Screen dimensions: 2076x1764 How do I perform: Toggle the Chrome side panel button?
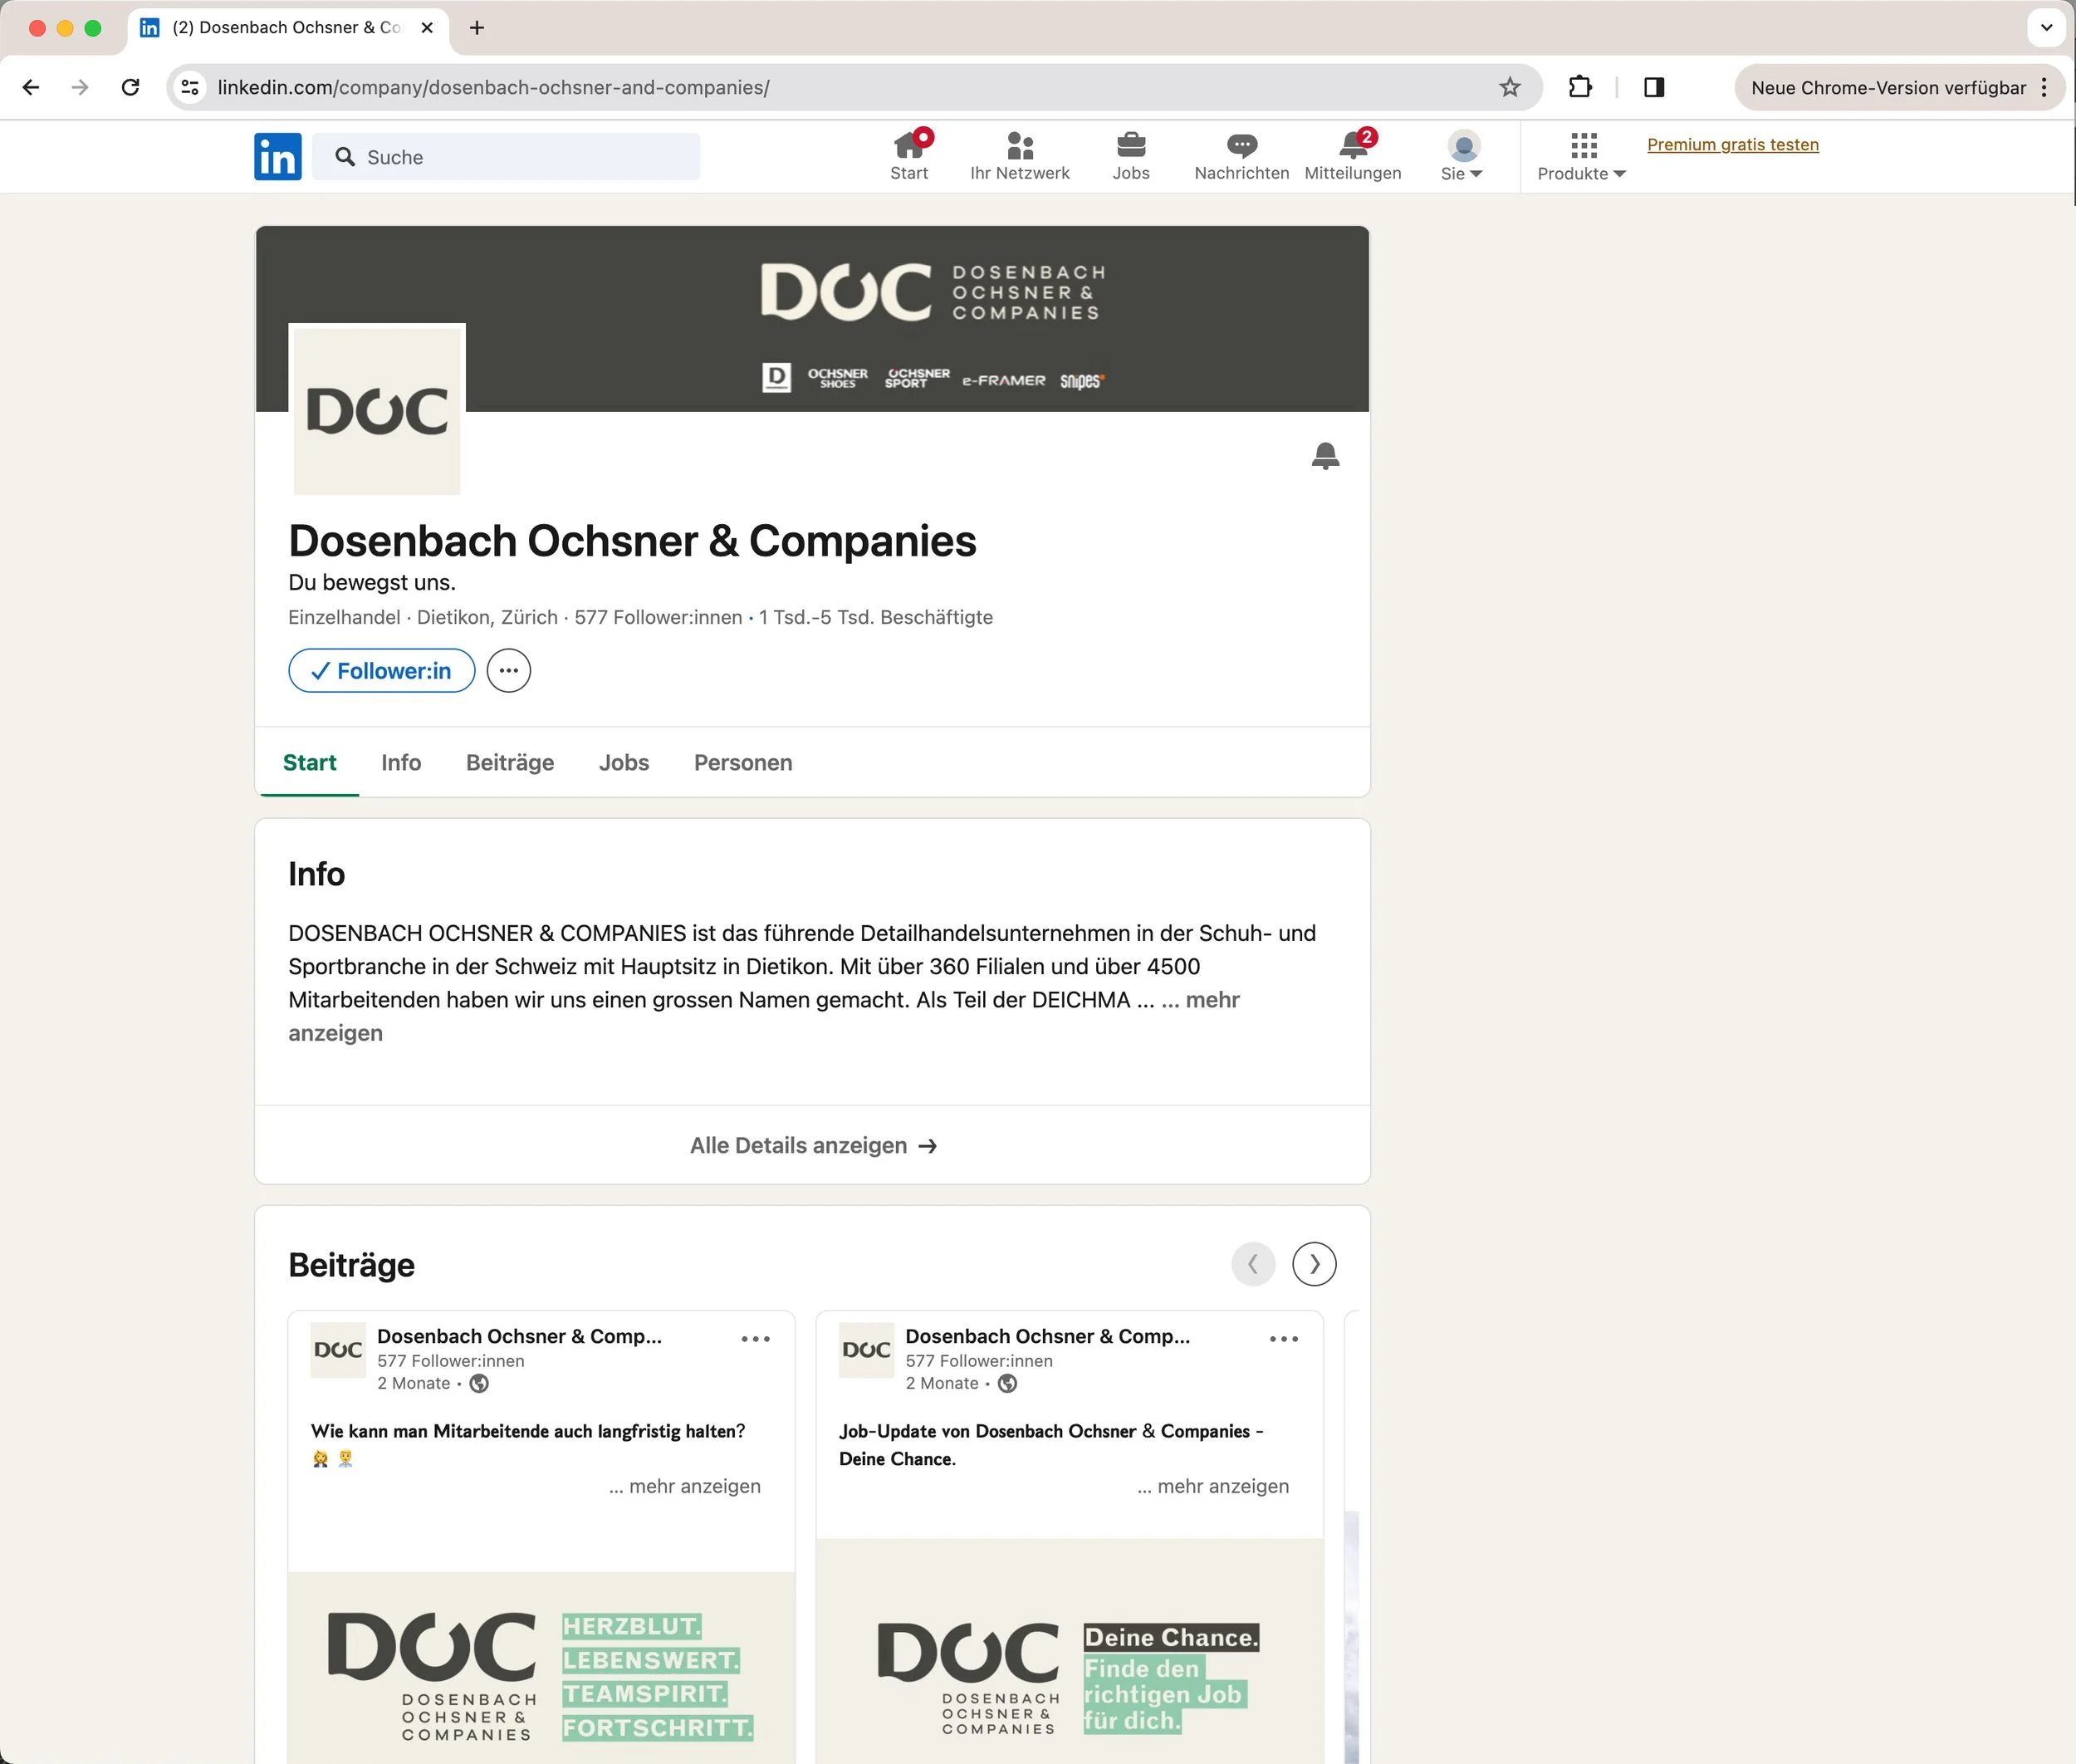[x=1654, y=87]
